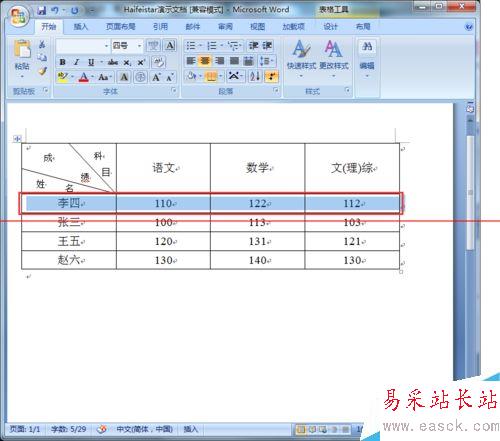
Task: Open the phonetic guide tool
Action: [x=153, y=45]
